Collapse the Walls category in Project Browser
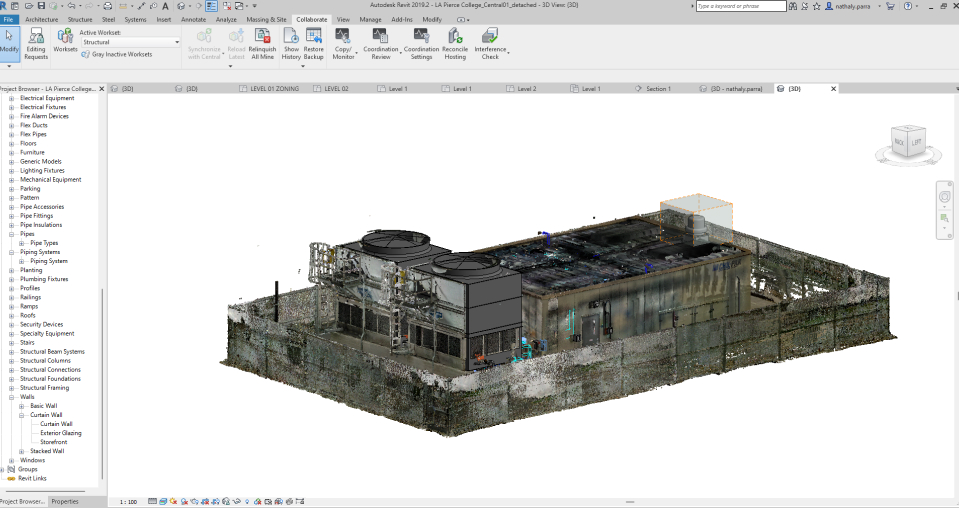The image size is (959, 508). (x=12, y=397)
